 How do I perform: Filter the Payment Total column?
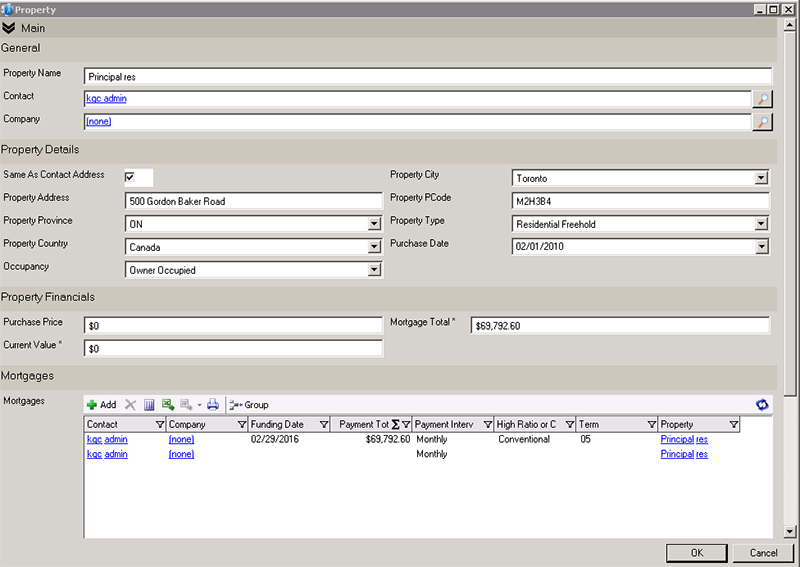click(x=406, y=425)
